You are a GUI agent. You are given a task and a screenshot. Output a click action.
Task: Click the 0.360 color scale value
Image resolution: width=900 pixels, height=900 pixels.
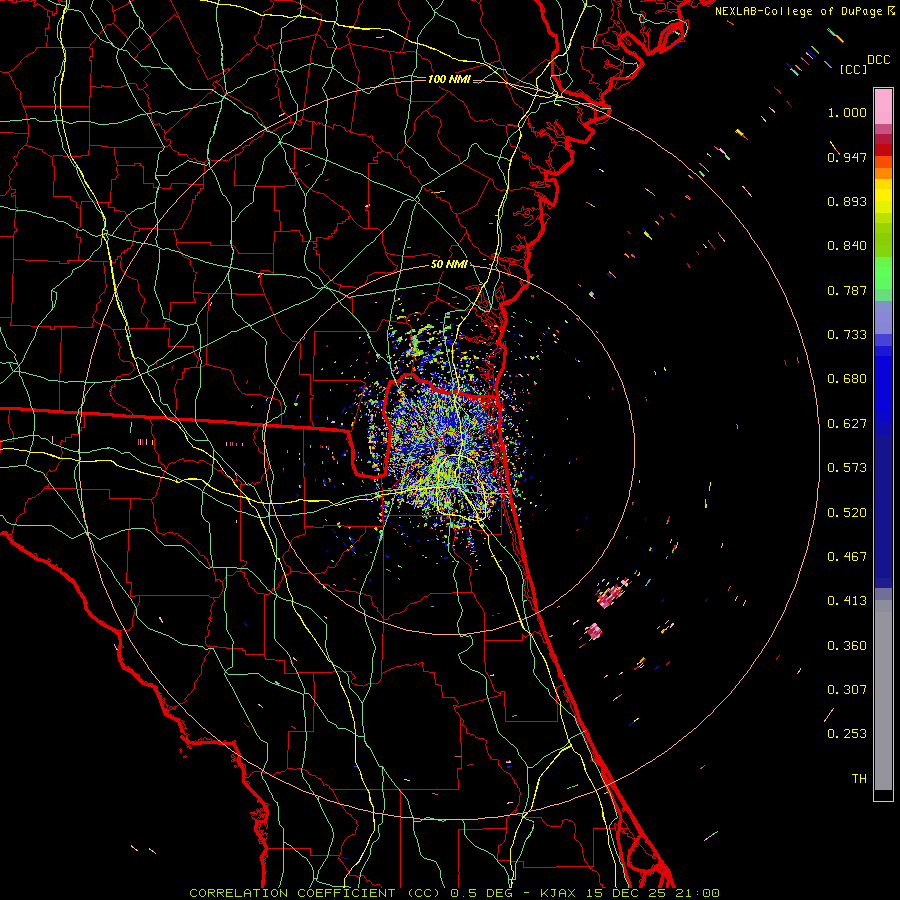(x=847, y=645)
